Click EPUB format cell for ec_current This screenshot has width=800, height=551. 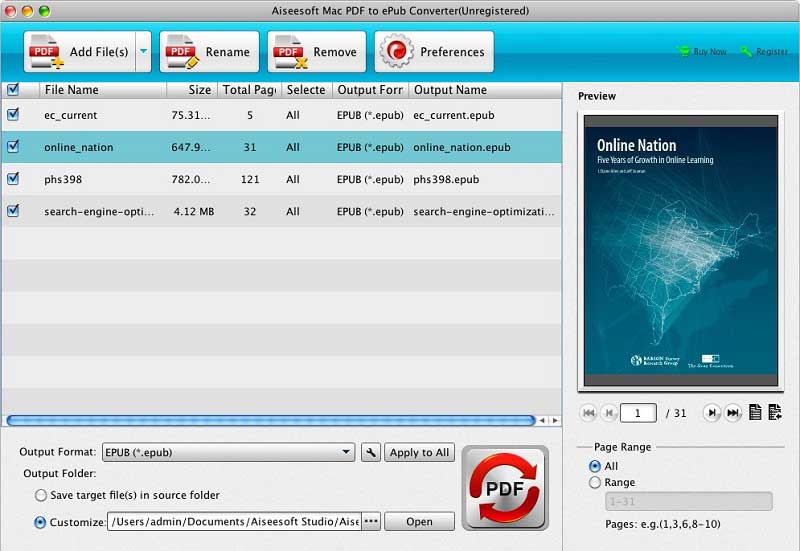tap(370, 115)
